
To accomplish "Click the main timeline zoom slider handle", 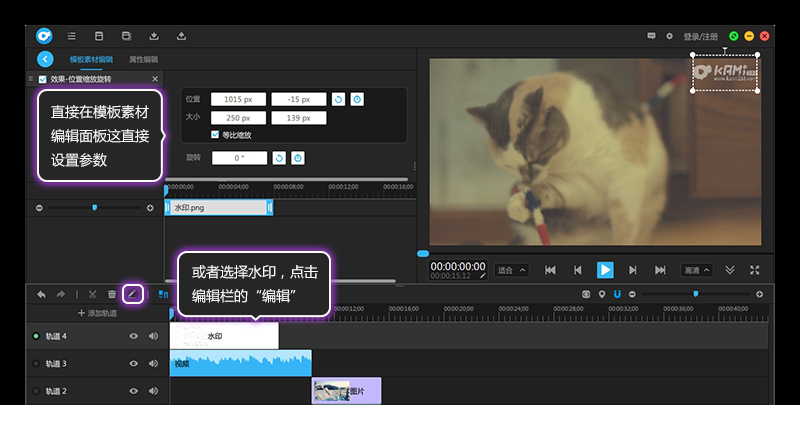I will (x=695, y=294).
